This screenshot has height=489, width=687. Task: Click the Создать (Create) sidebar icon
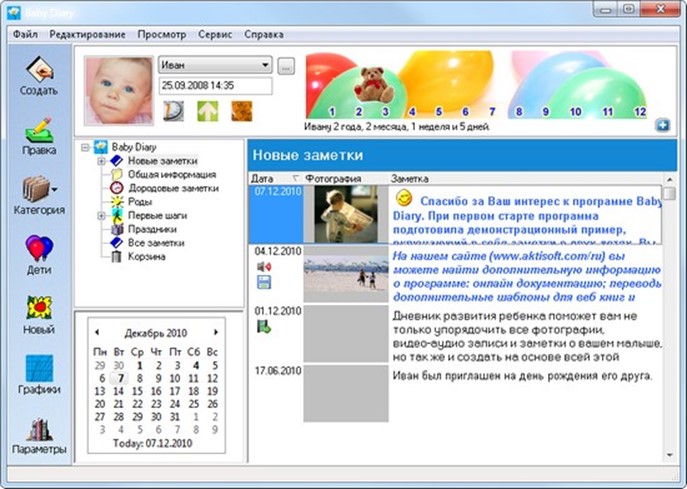point(39,74)
